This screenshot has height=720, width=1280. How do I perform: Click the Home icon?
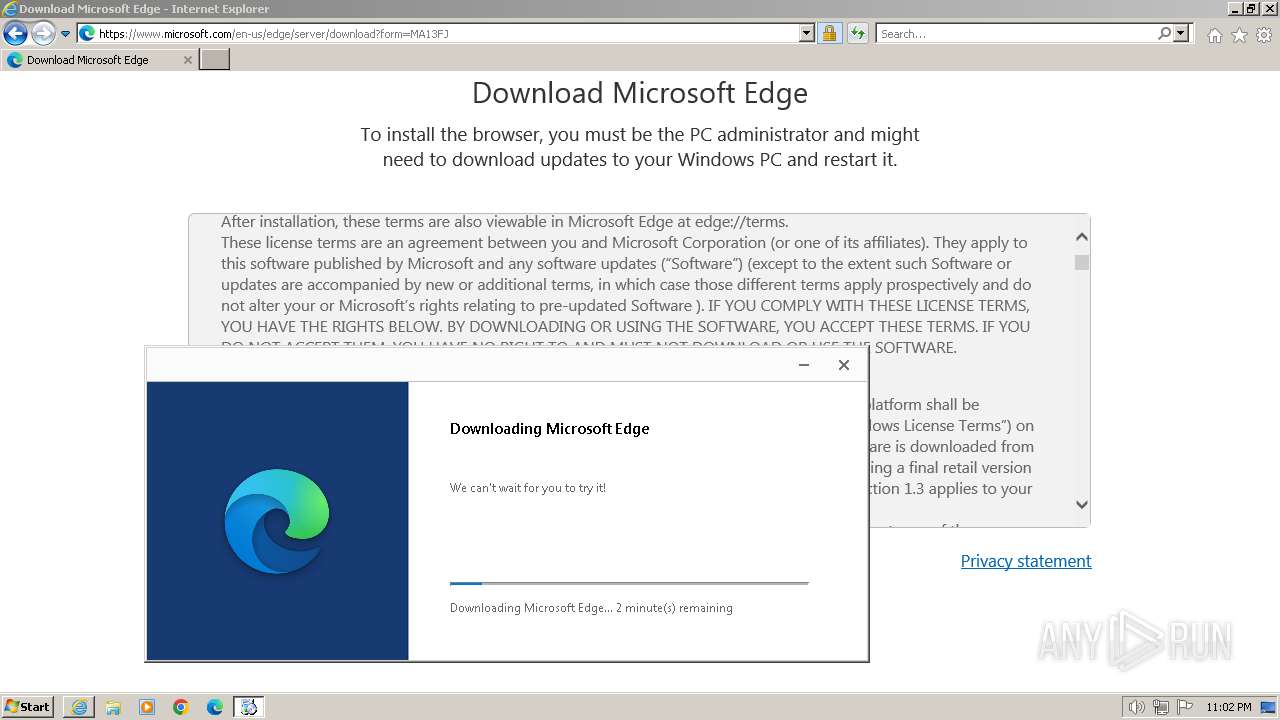click(x=1214, y=35)
